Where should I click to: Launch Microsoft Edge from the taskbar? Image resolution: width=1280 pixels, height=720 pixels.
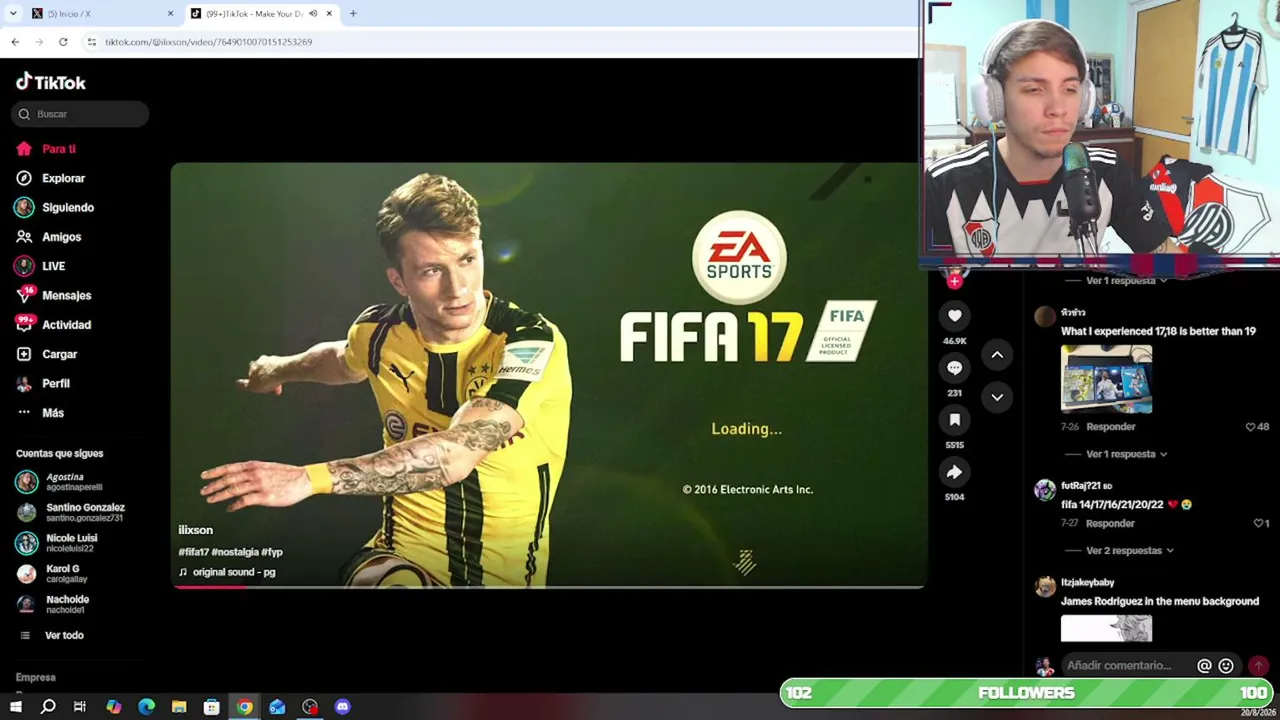click(146, 707)
